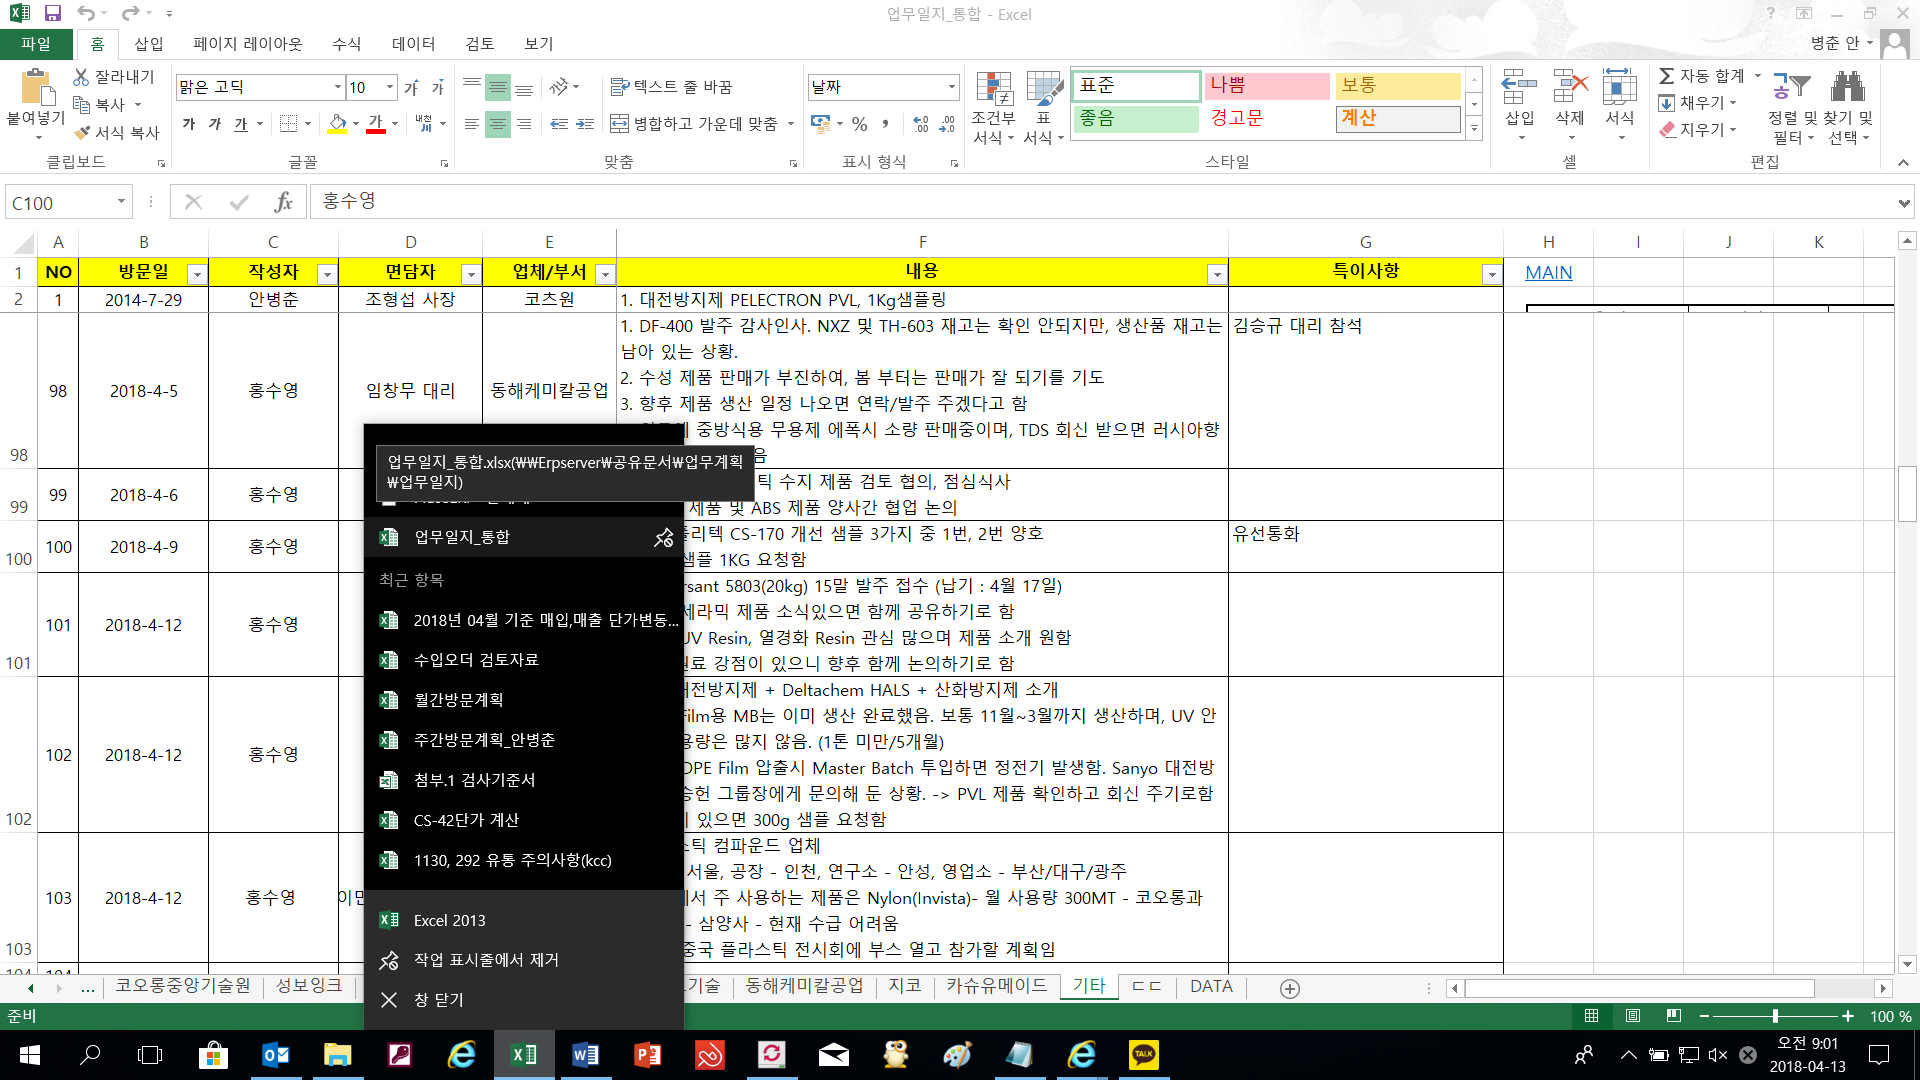Switch to Page Break Preview in status bar
This screenshot has width=1920, height=1080.
[1674, 1016]
